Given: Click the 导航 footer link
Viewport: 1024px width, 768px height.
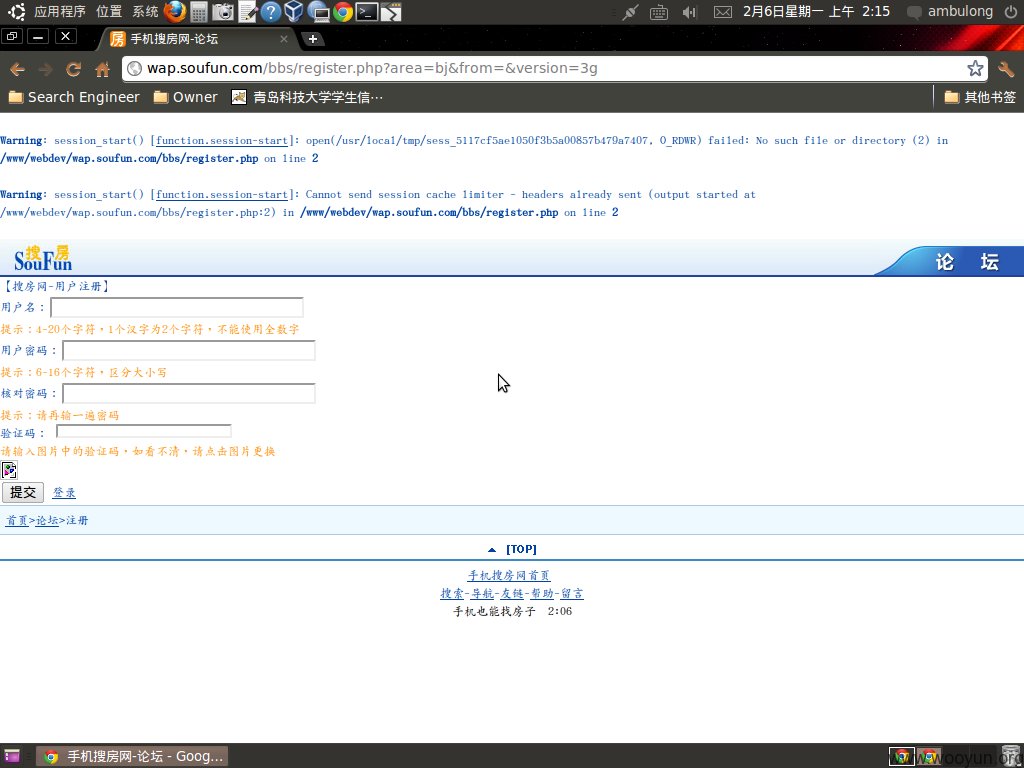Looking at the screenshot, I should click(482, 594).
